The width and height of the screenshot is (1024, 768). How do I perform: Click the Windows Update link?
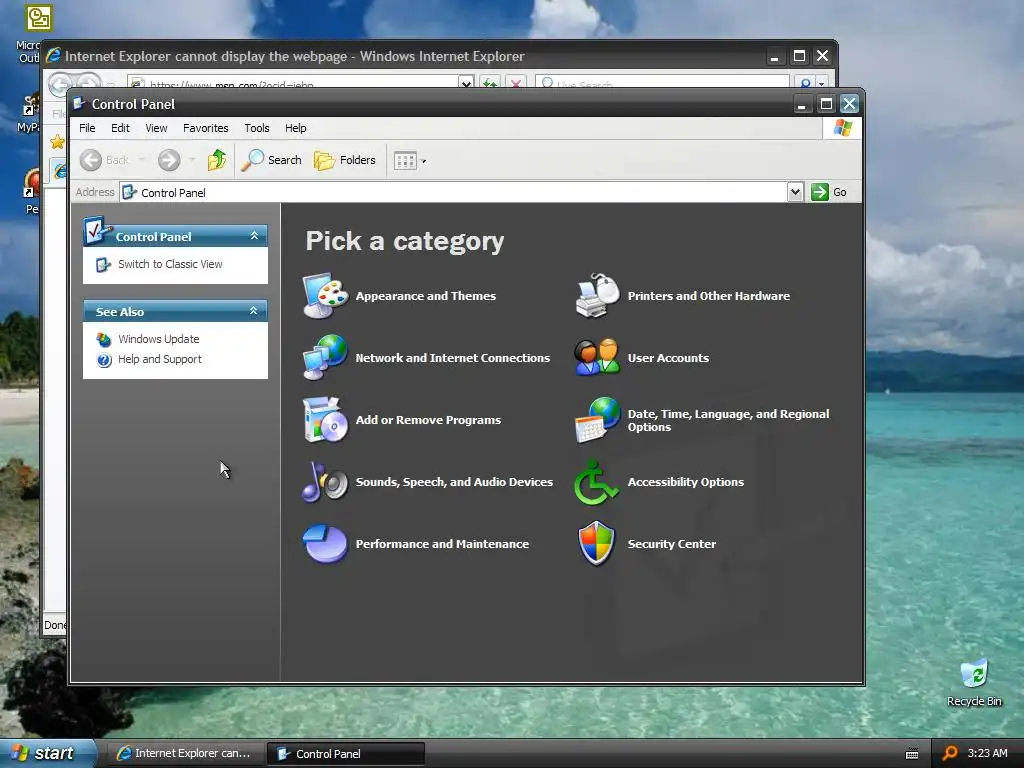coord(159,339)
